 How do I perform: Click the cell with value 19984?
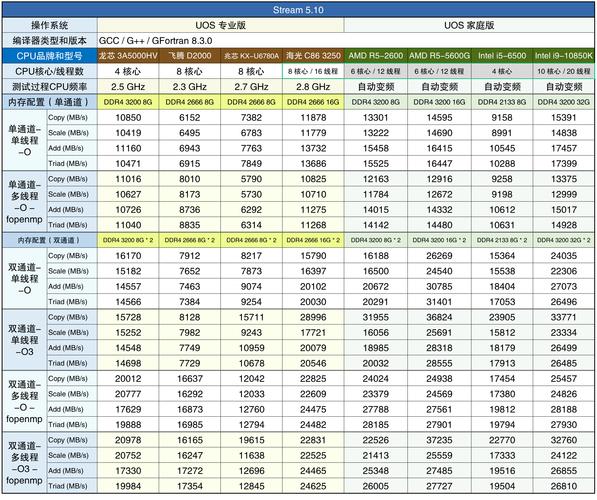pyautogui.click(x=128, y=486)
